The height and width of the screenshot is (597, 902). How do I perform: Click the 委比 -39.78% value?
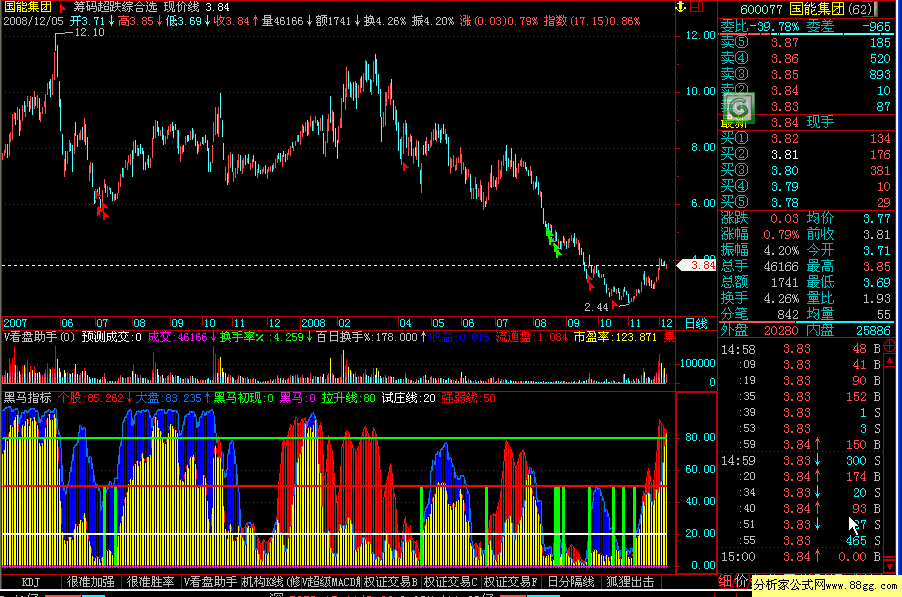(774, 26)
